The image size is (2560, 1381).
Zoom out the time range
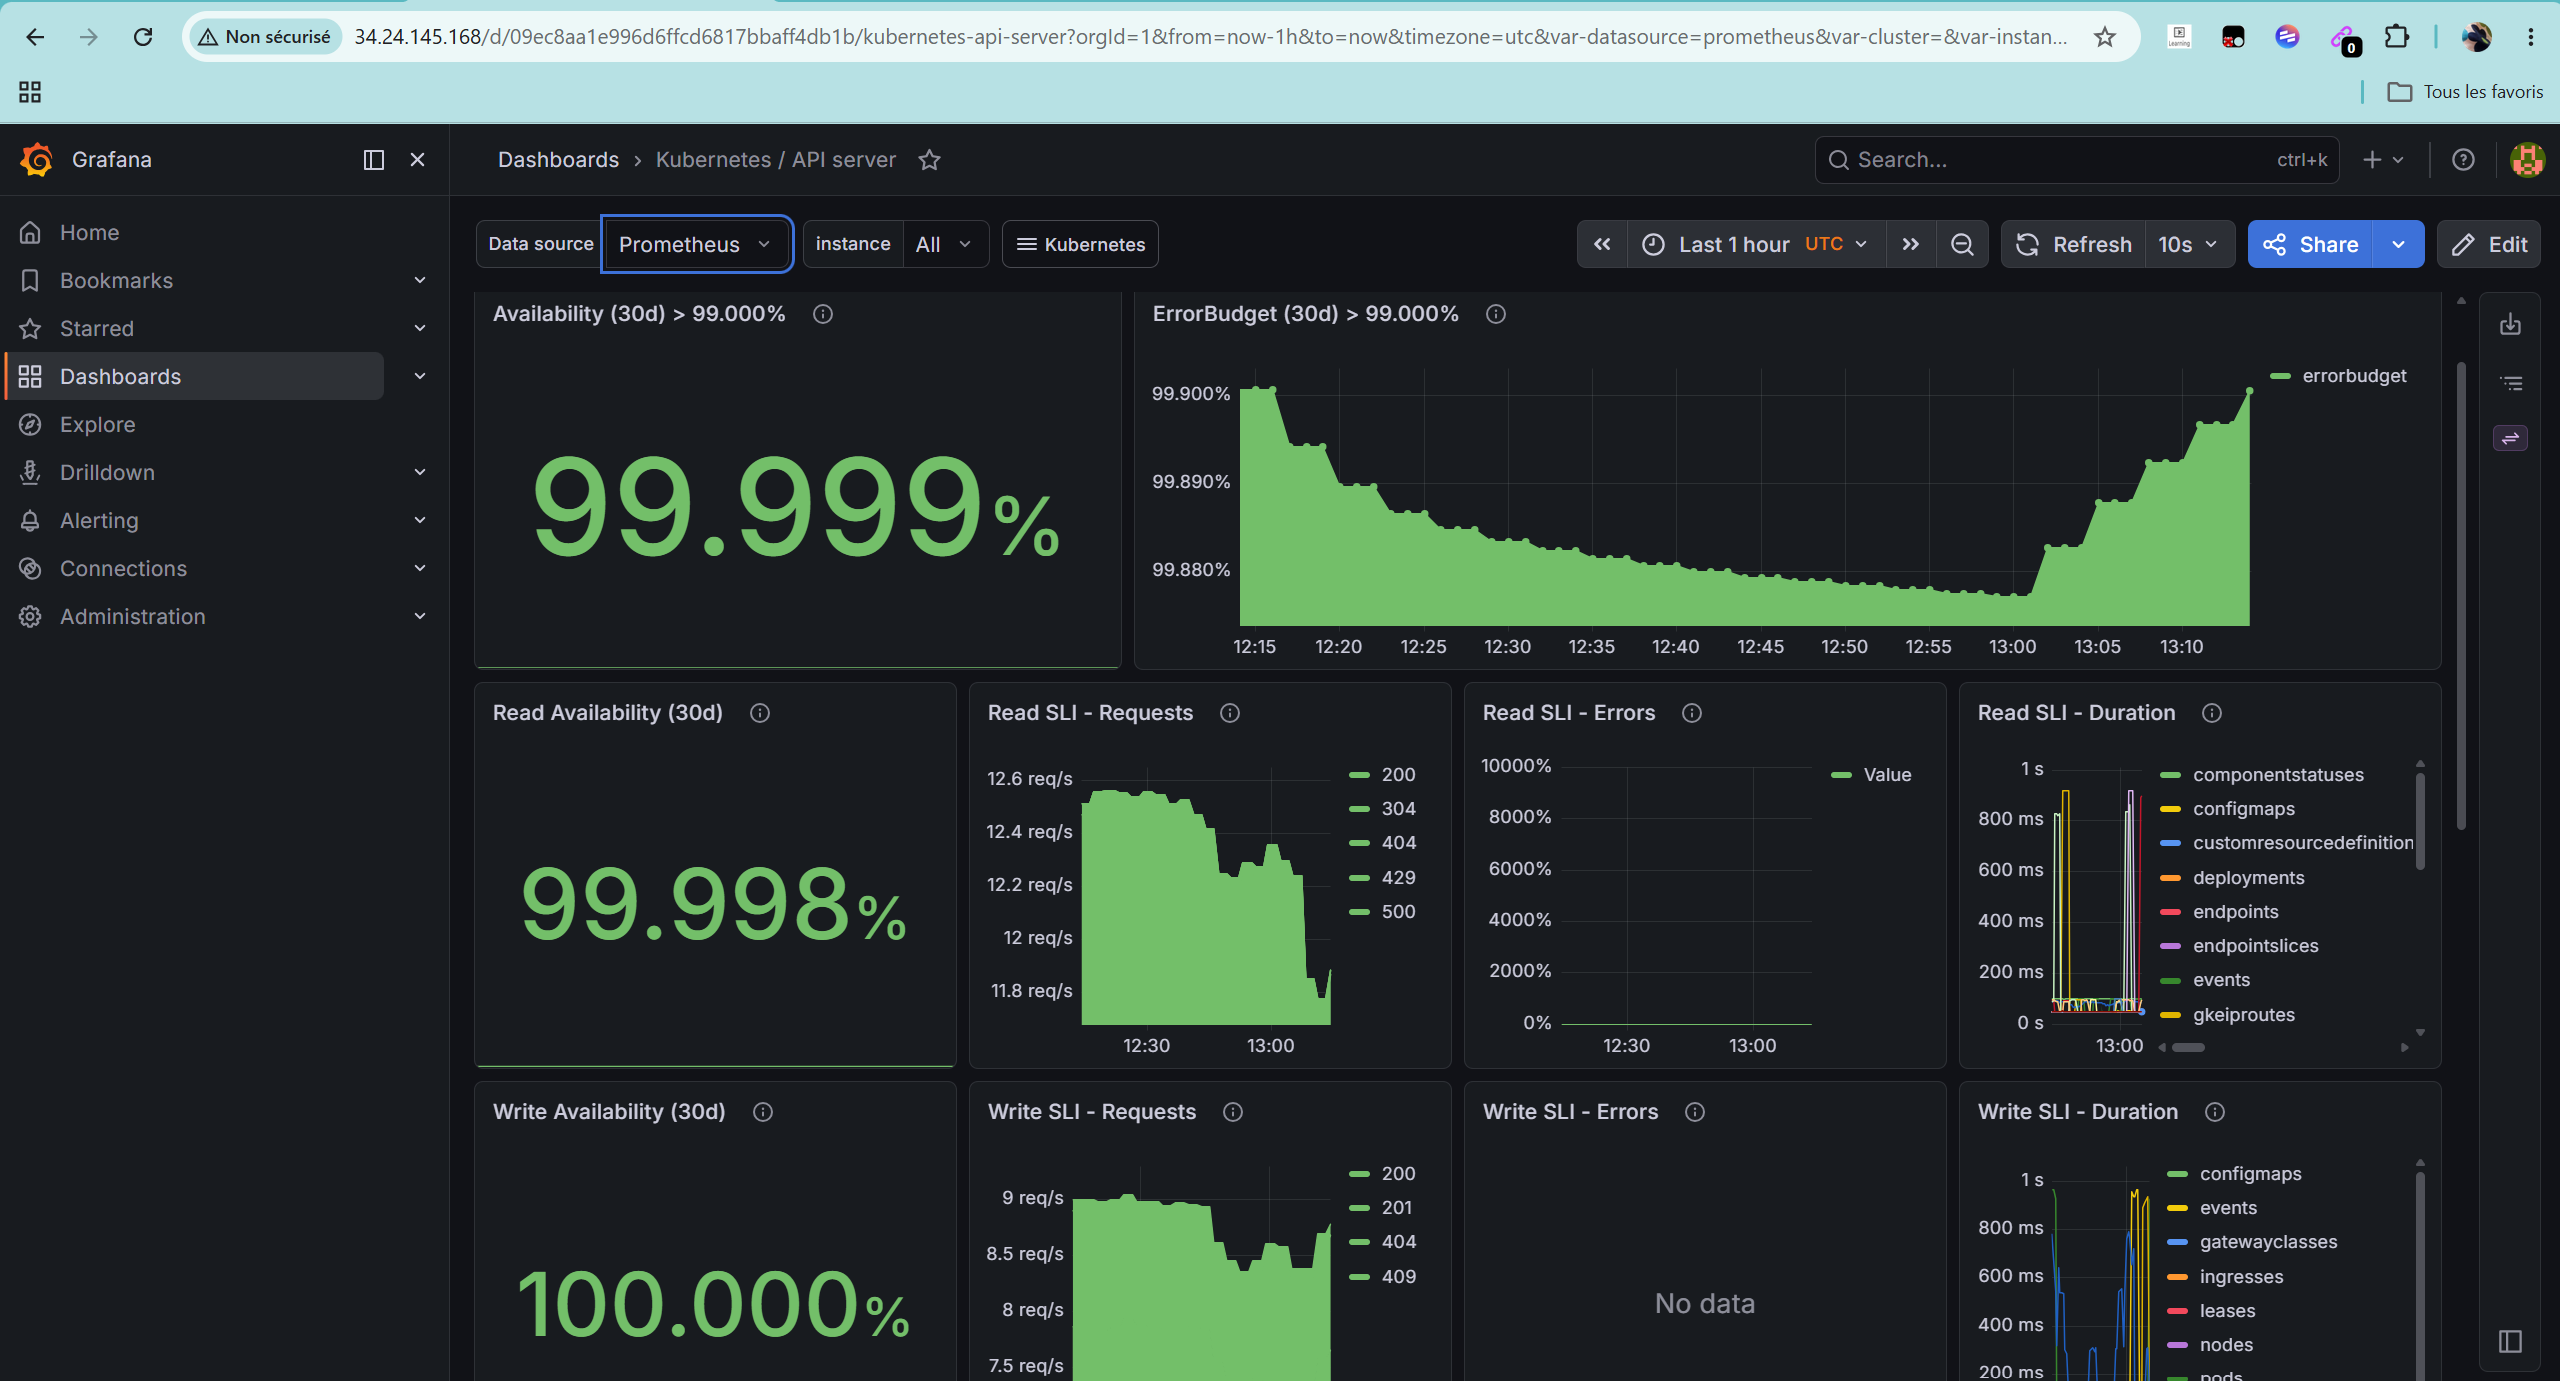1962,244
